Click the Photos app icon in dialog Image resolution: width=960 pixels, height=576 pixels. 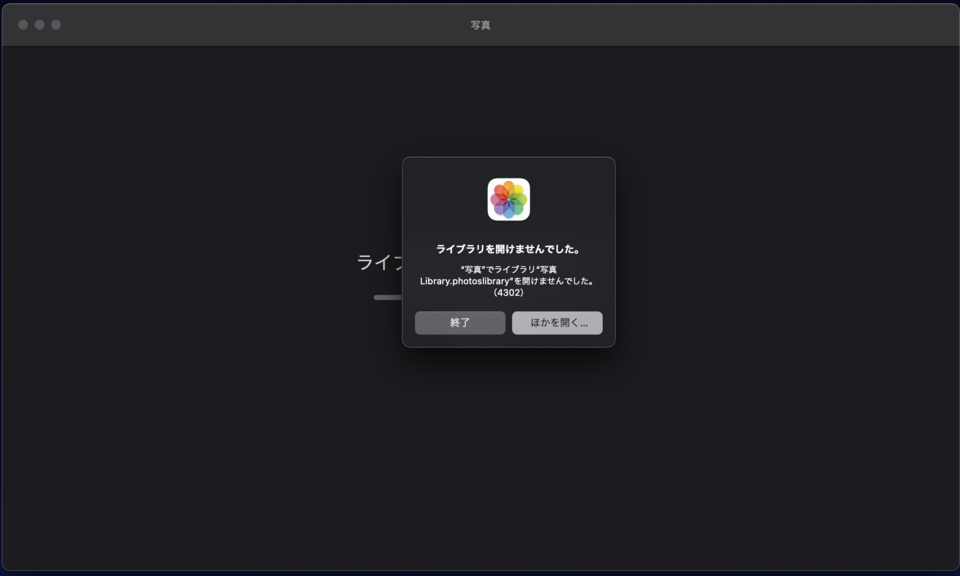pyautogui.click(x=509, y=200)
